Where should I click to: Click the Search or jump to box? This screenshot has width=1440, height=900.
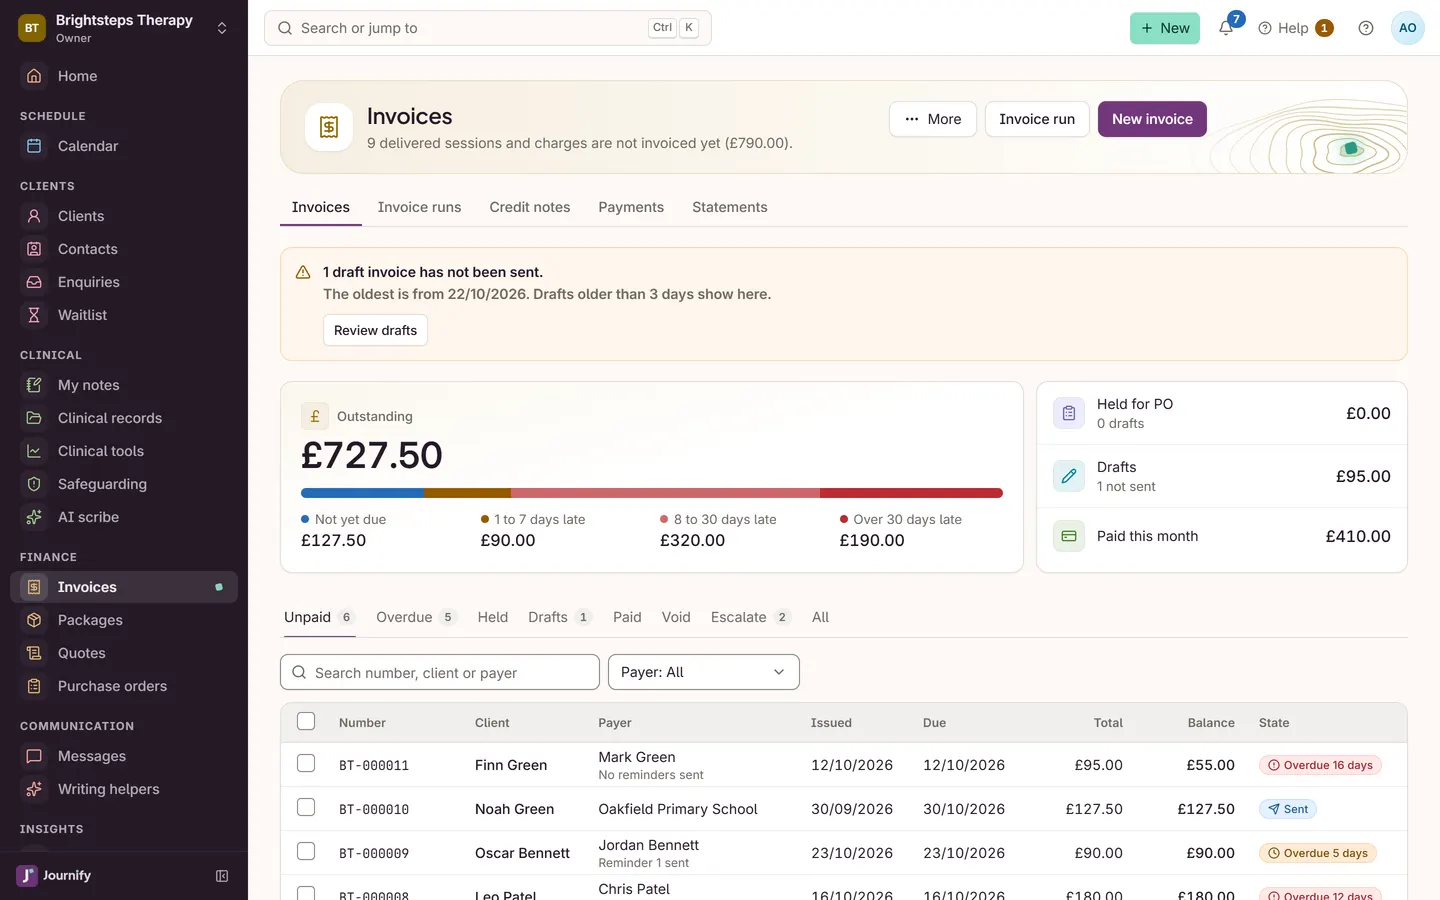pos(488,28)
